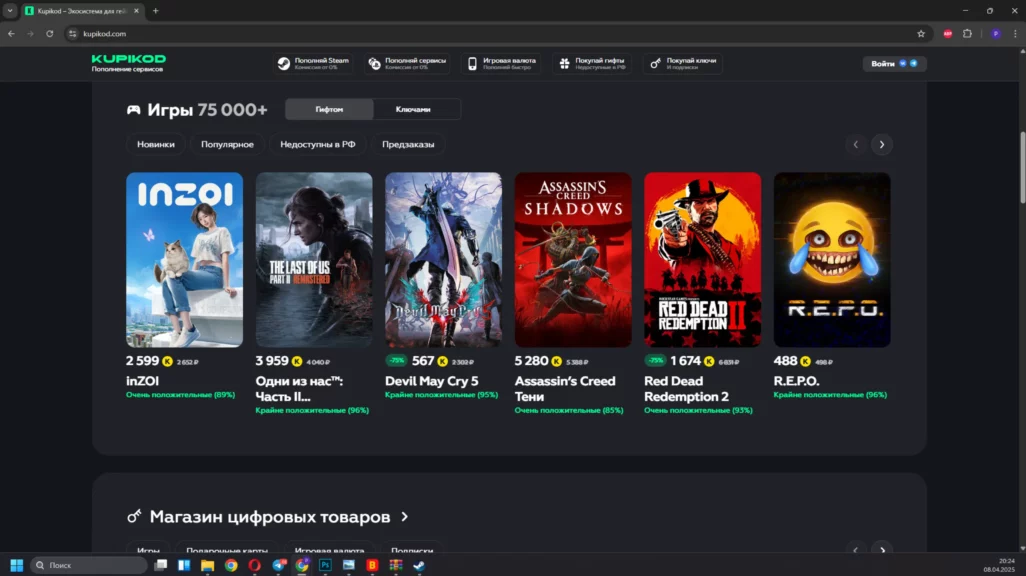Open the 'Пополняй Steam' top-up section
This screenshot has height=576, width=1026.
point(313,63)
